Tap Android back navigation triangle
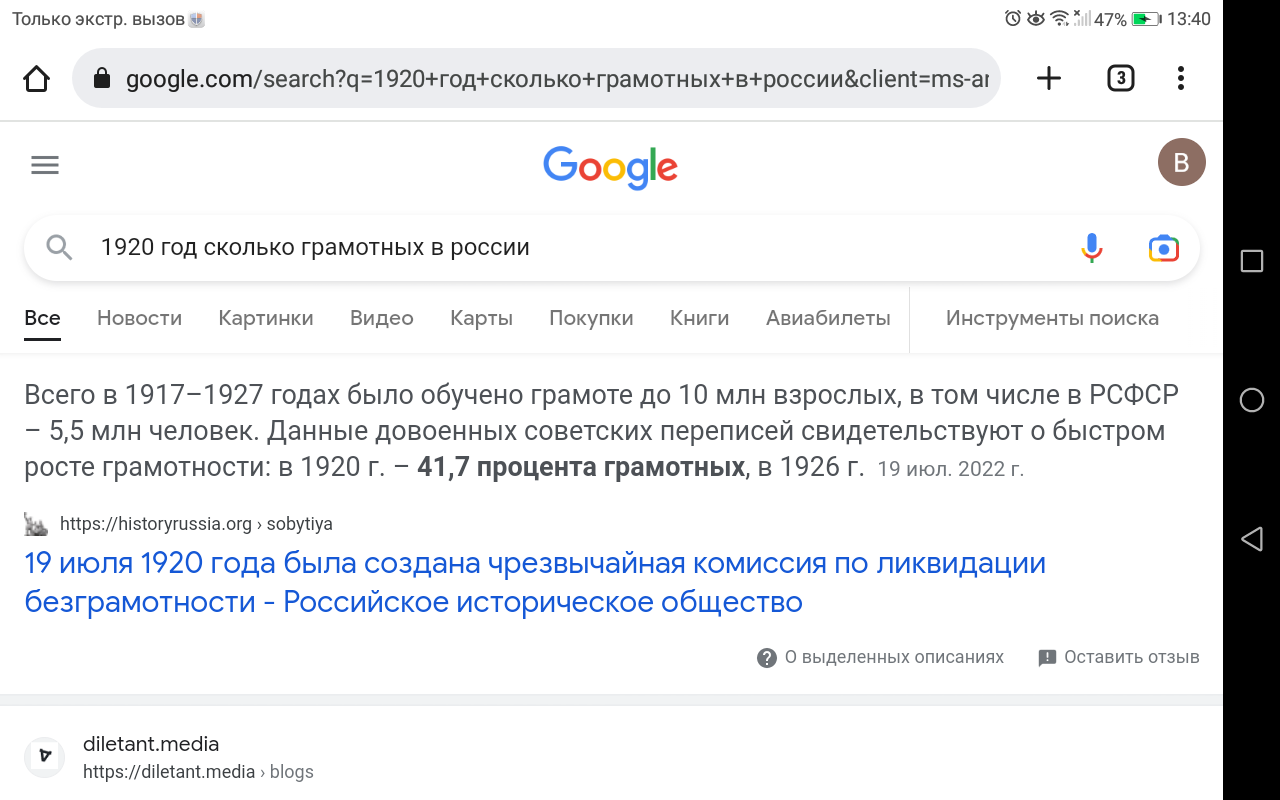 (x=1251, y=540)
